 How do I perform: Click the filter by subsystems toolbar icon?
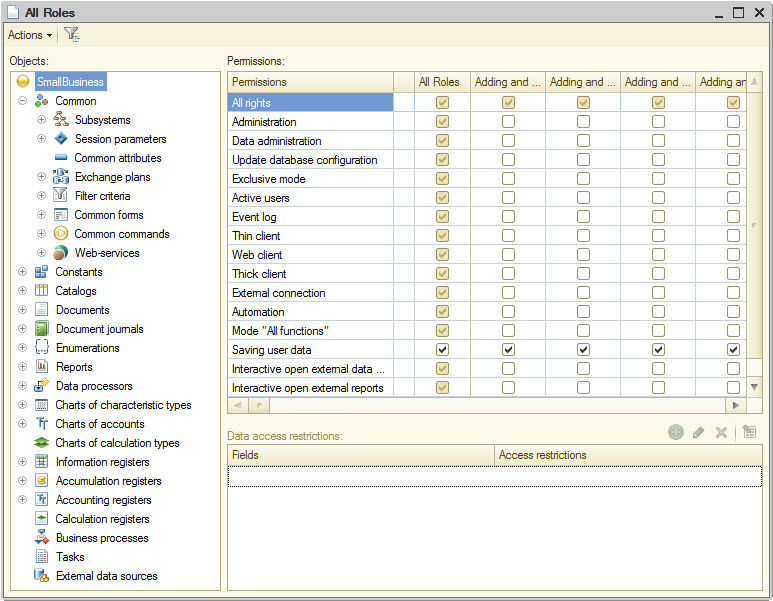[x=71, y=35]
